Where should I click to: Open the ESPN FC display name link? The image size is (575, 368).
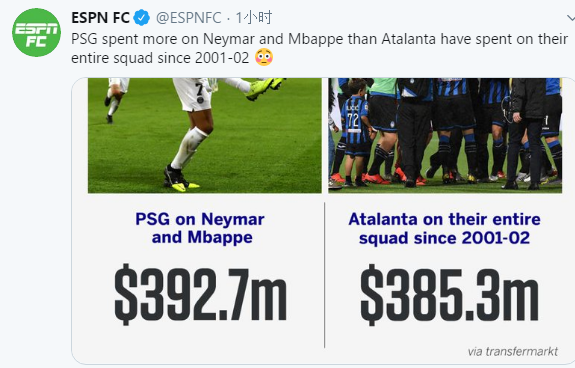(100, 18)
